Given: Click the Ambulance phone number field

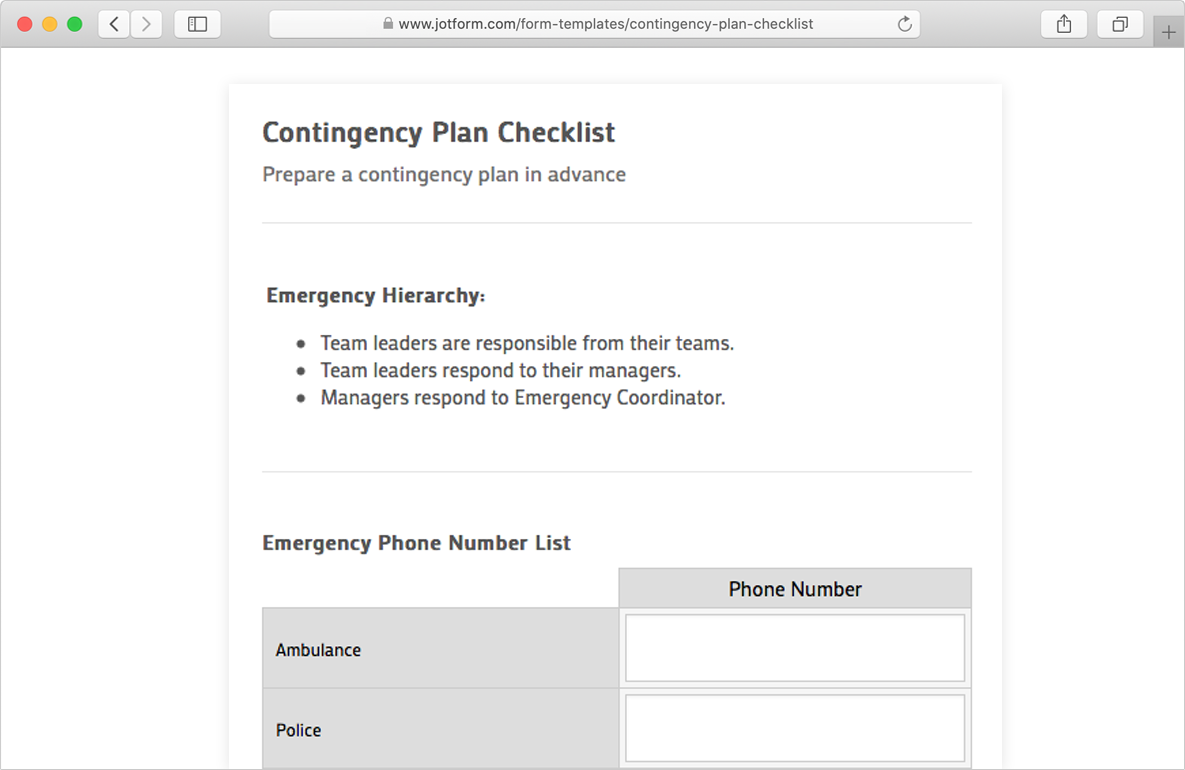Looking at the screenshot, I should [x=795, y=649].
